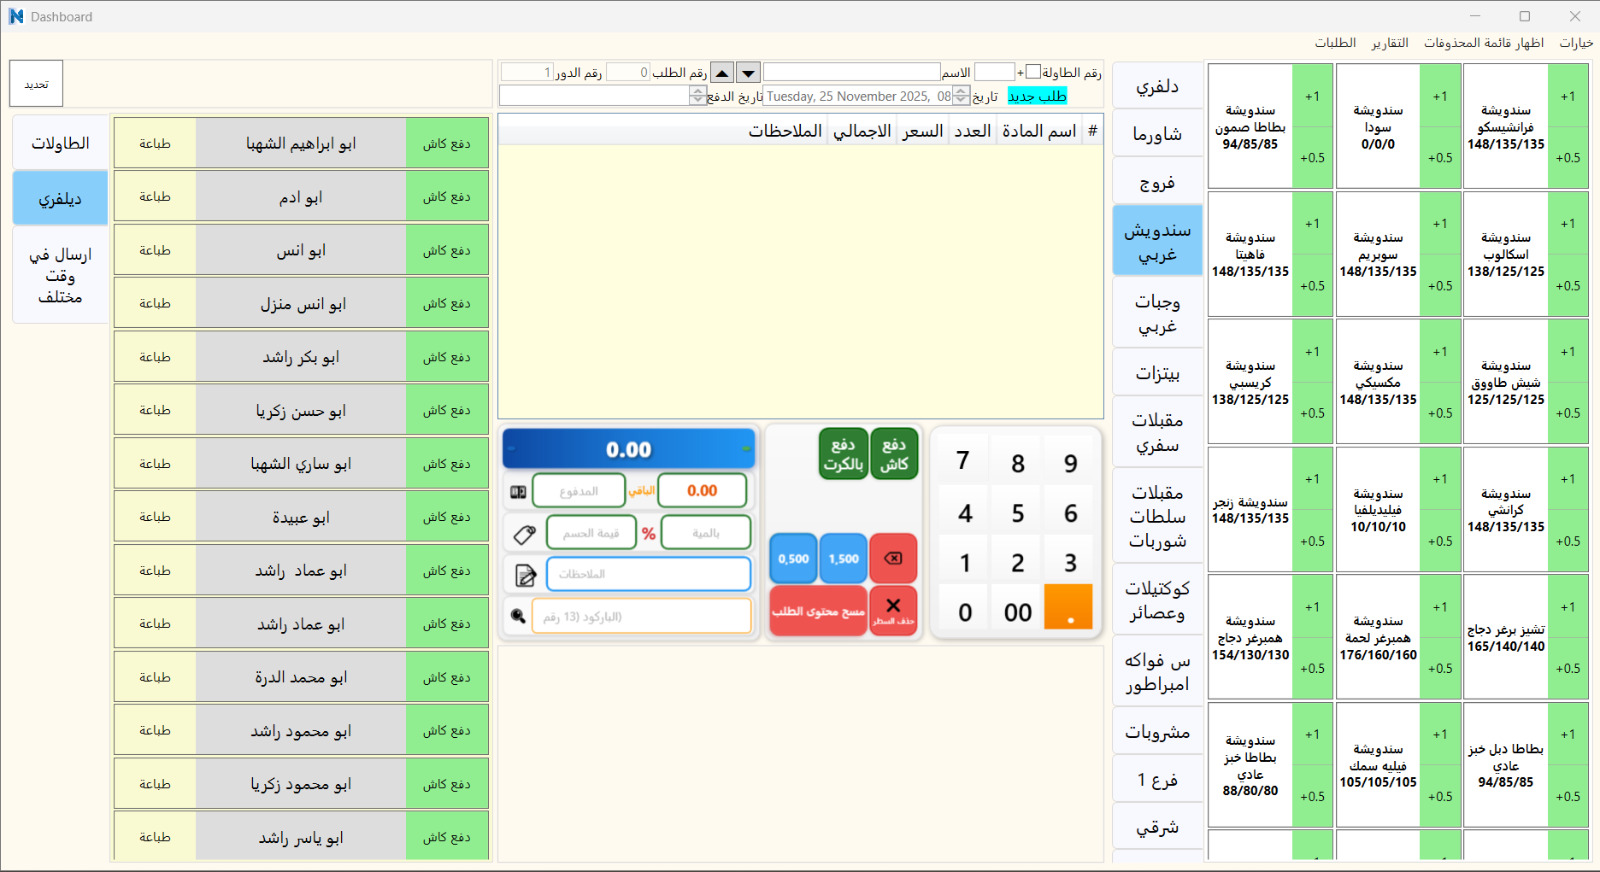1600x872 pixels.
Task: Add +1 to سندويشة كريسبي
Action: (x=1312, y=351)
